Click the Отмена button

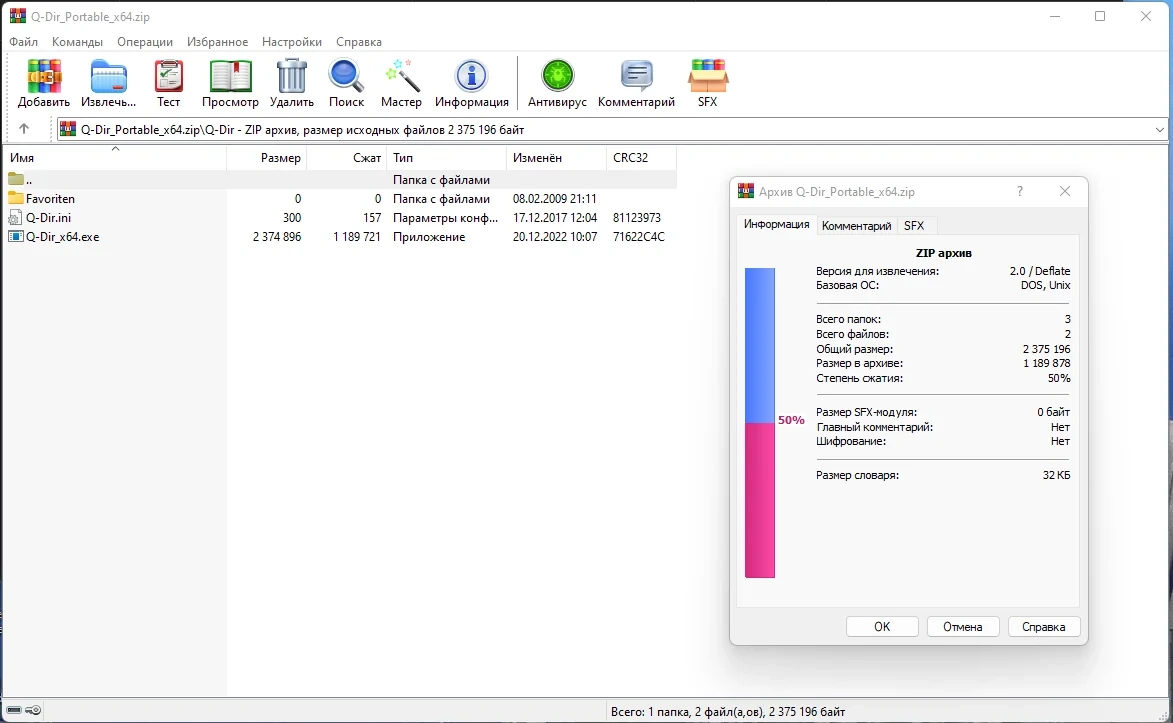click(x=963, y=626)
